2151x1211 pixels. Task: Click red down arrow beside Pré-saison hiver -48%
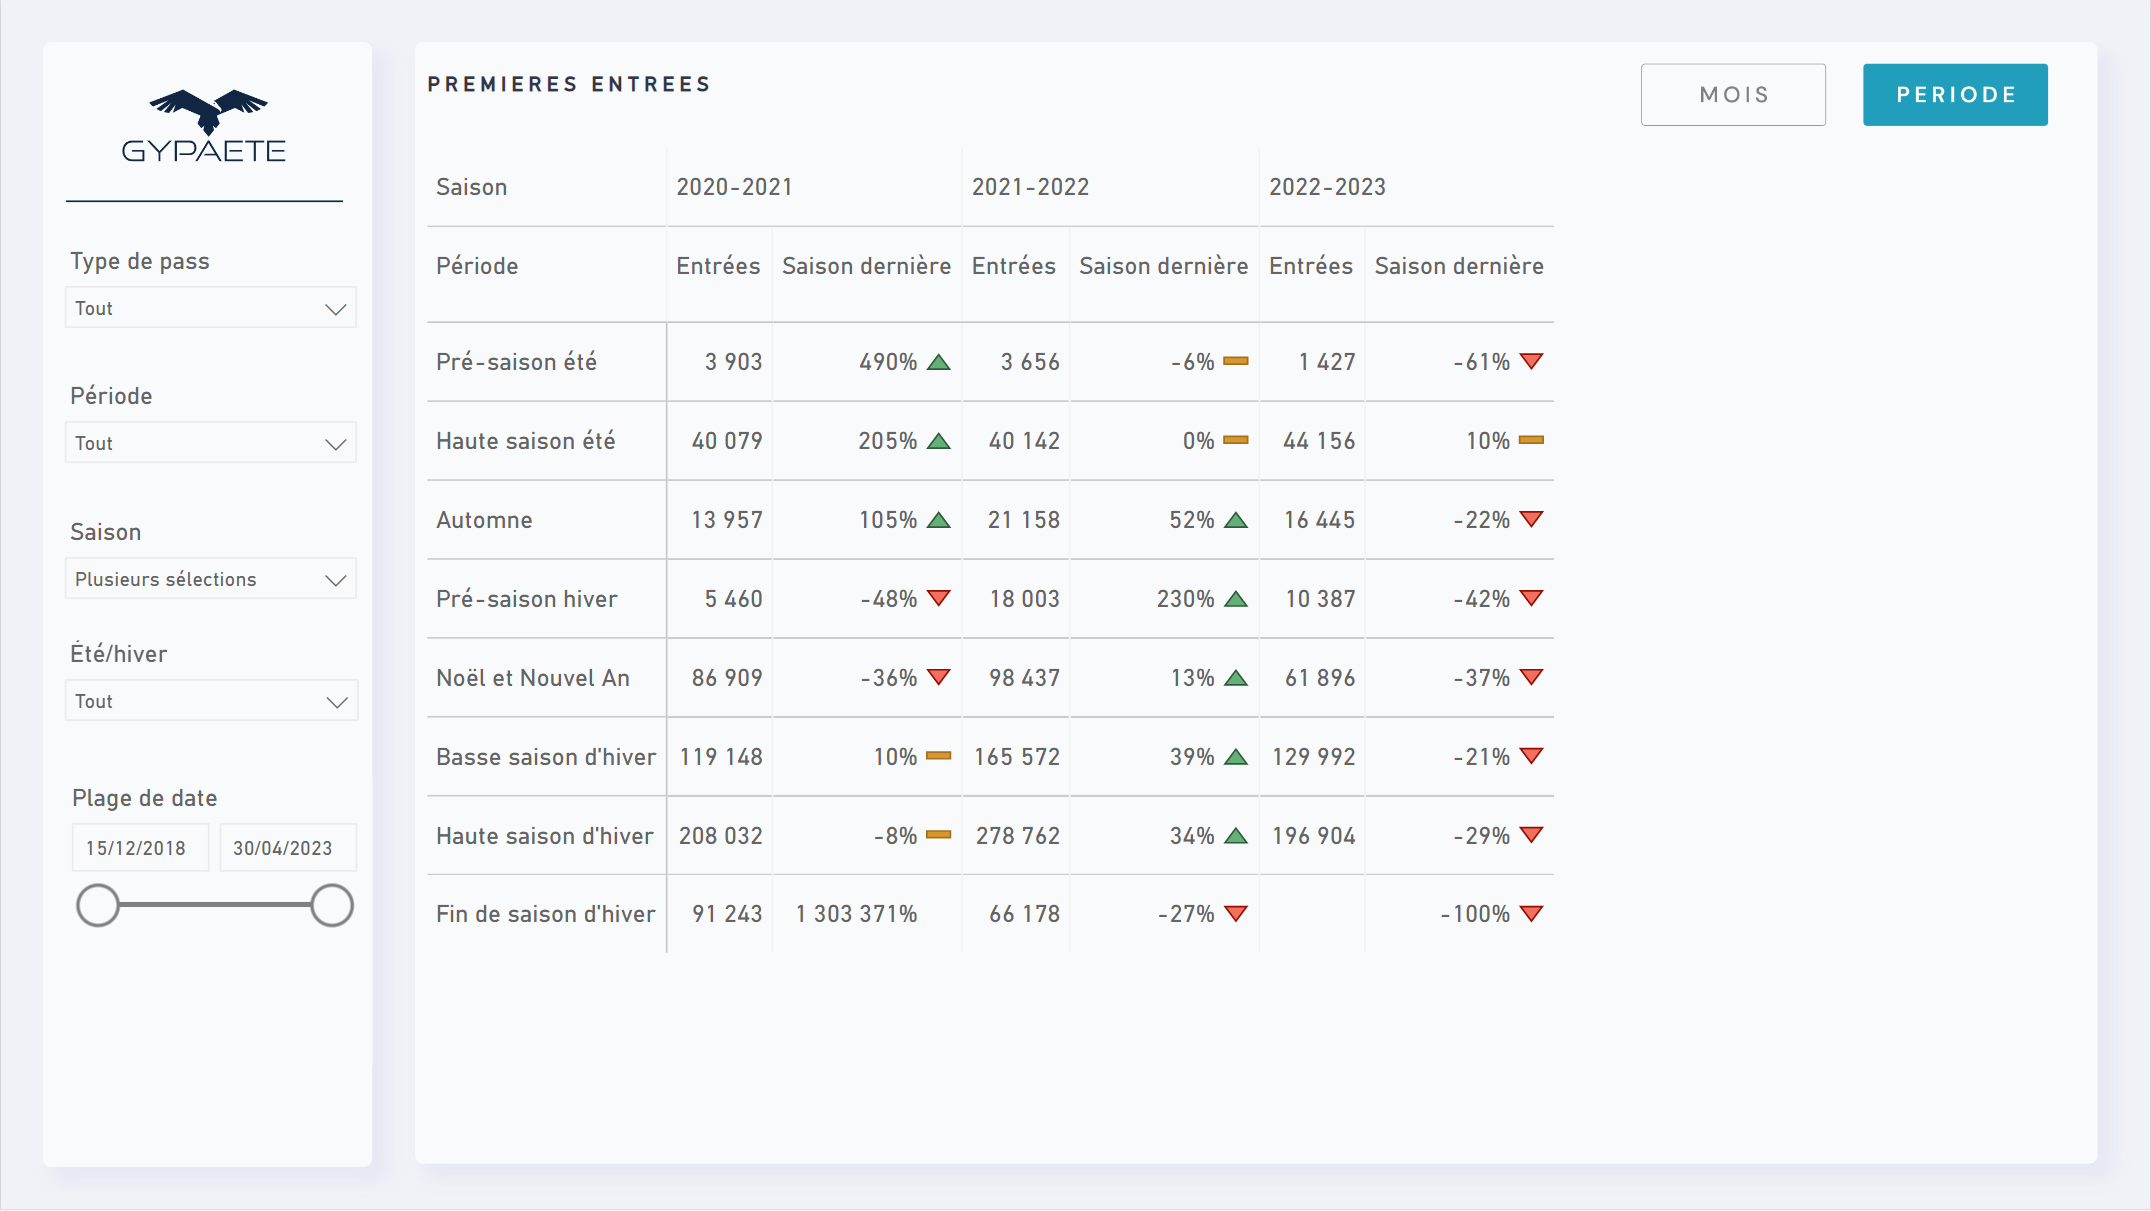tap(938, 598)
